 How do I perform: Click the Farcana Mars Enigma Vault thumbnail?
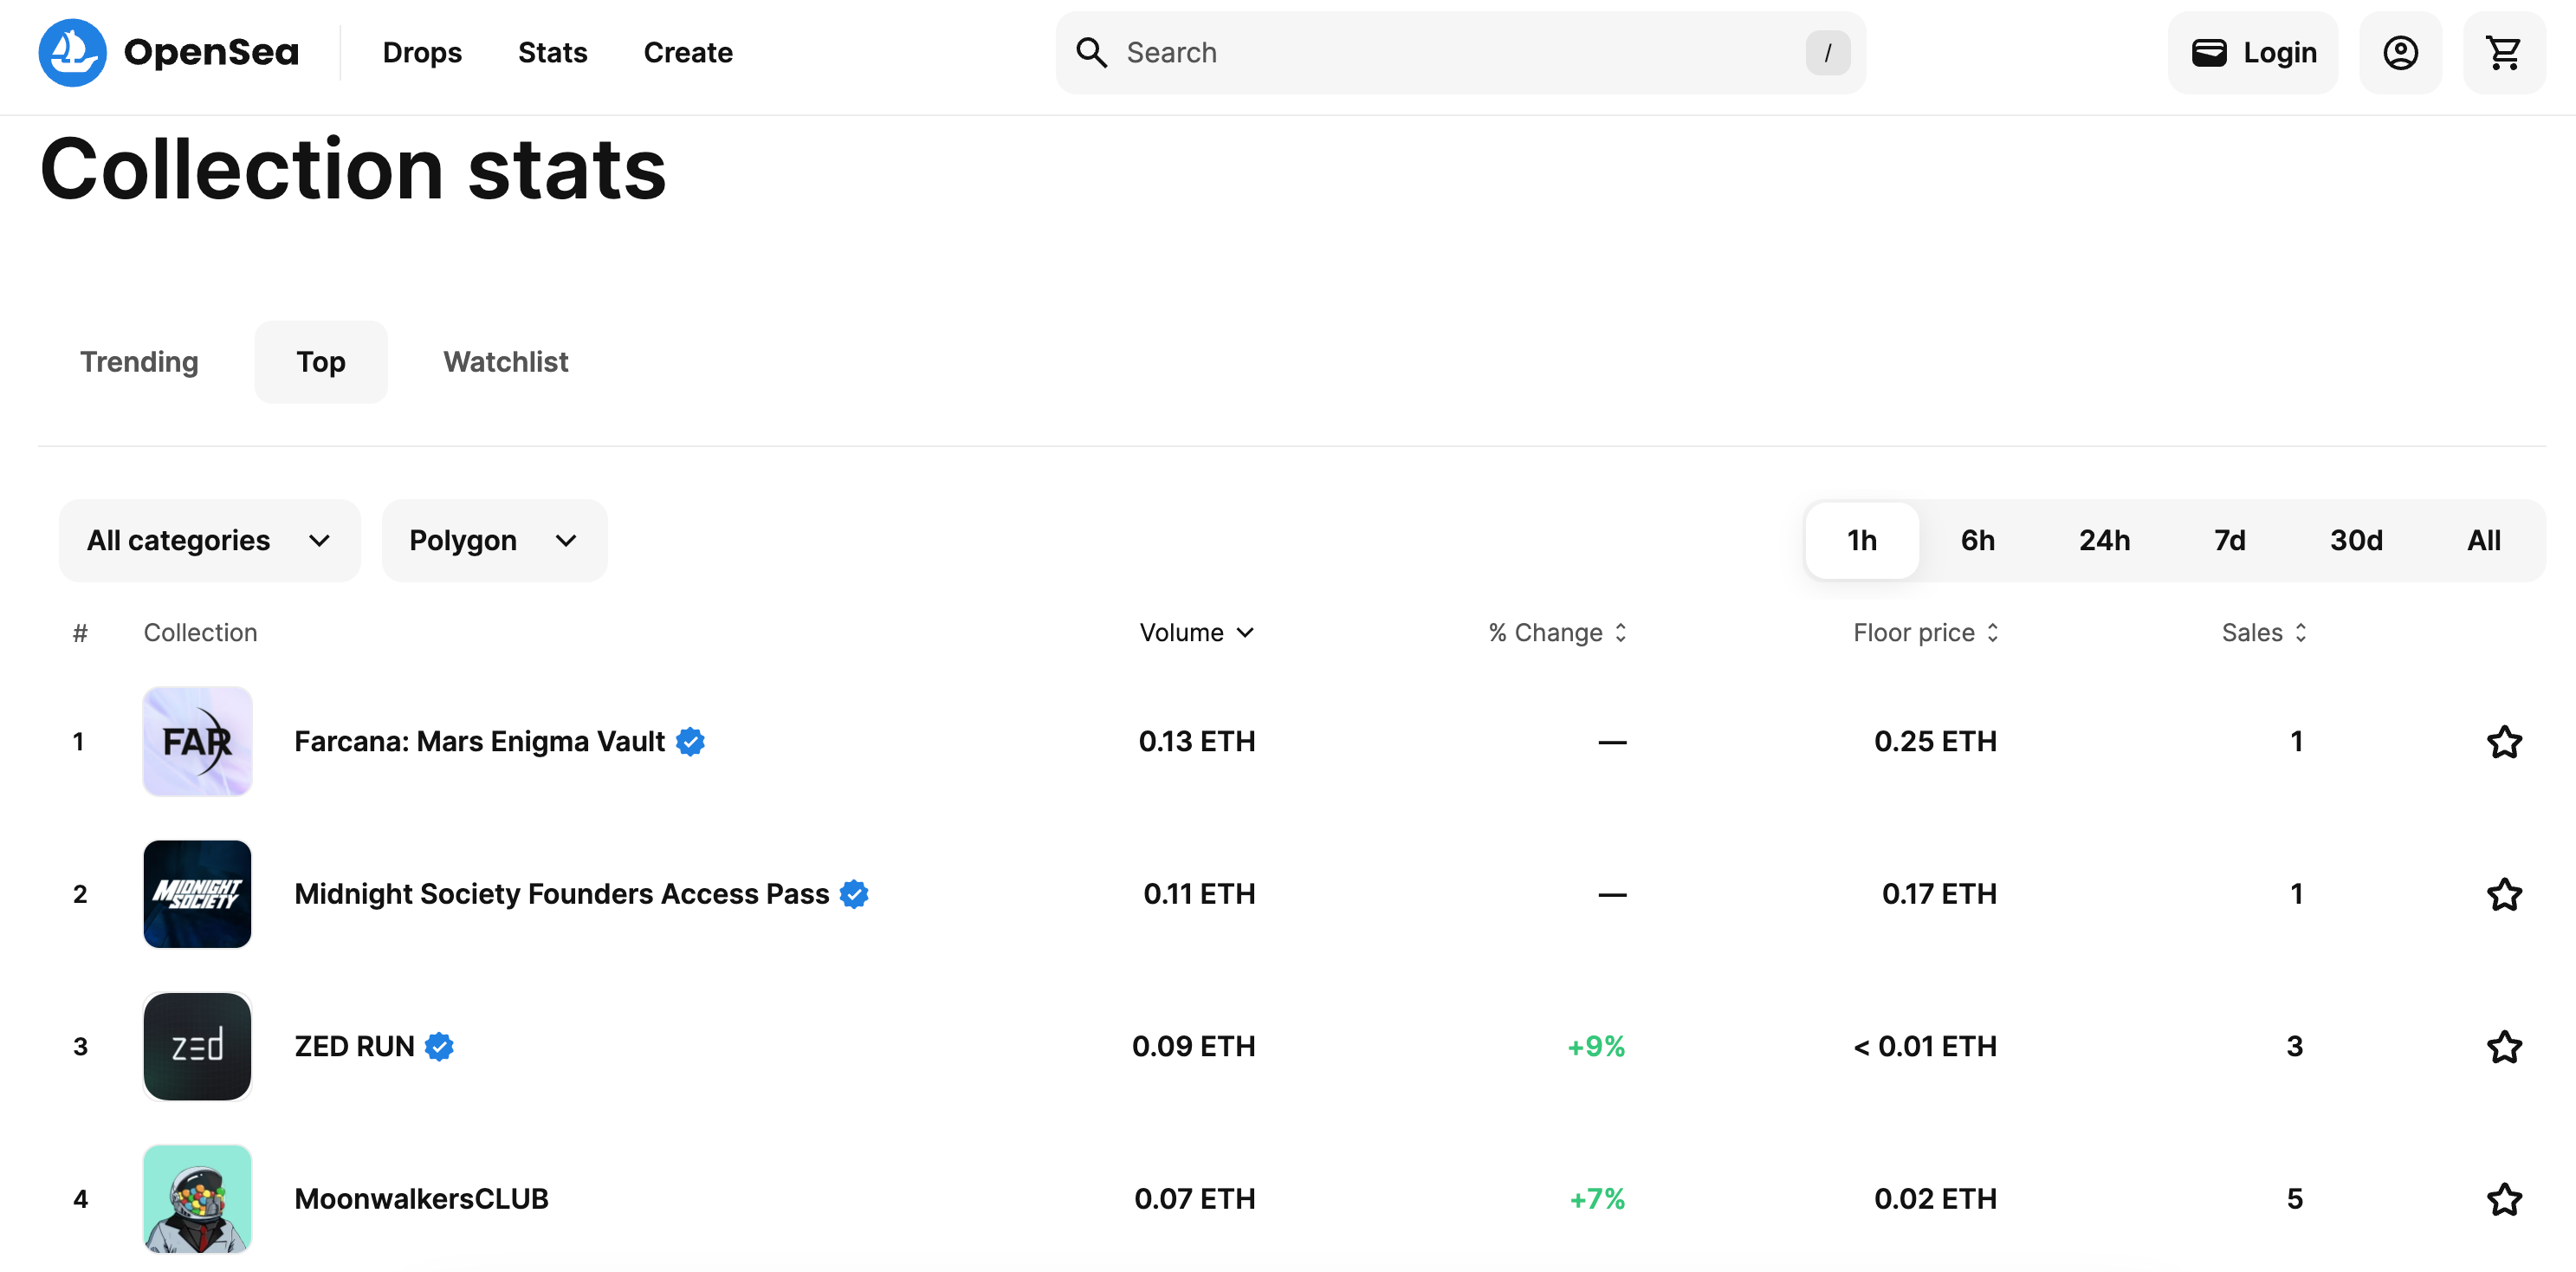[x=197, y=741]
